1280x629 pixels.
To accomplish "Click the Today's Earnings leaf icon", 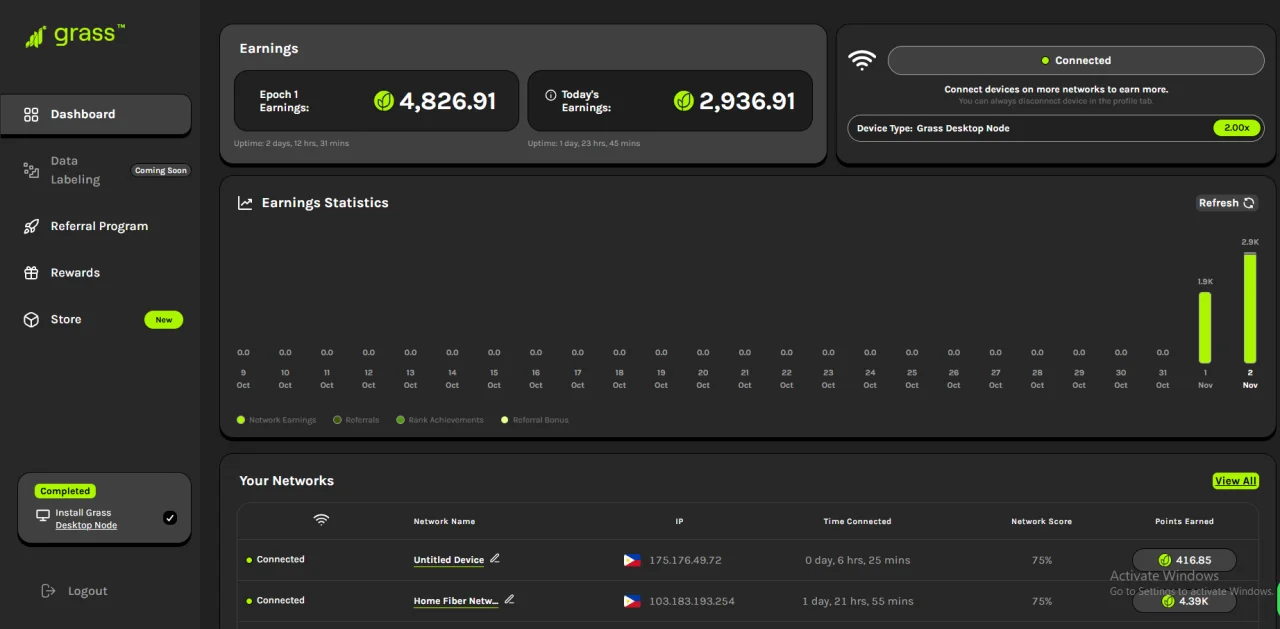I will [x=684, y=101].
